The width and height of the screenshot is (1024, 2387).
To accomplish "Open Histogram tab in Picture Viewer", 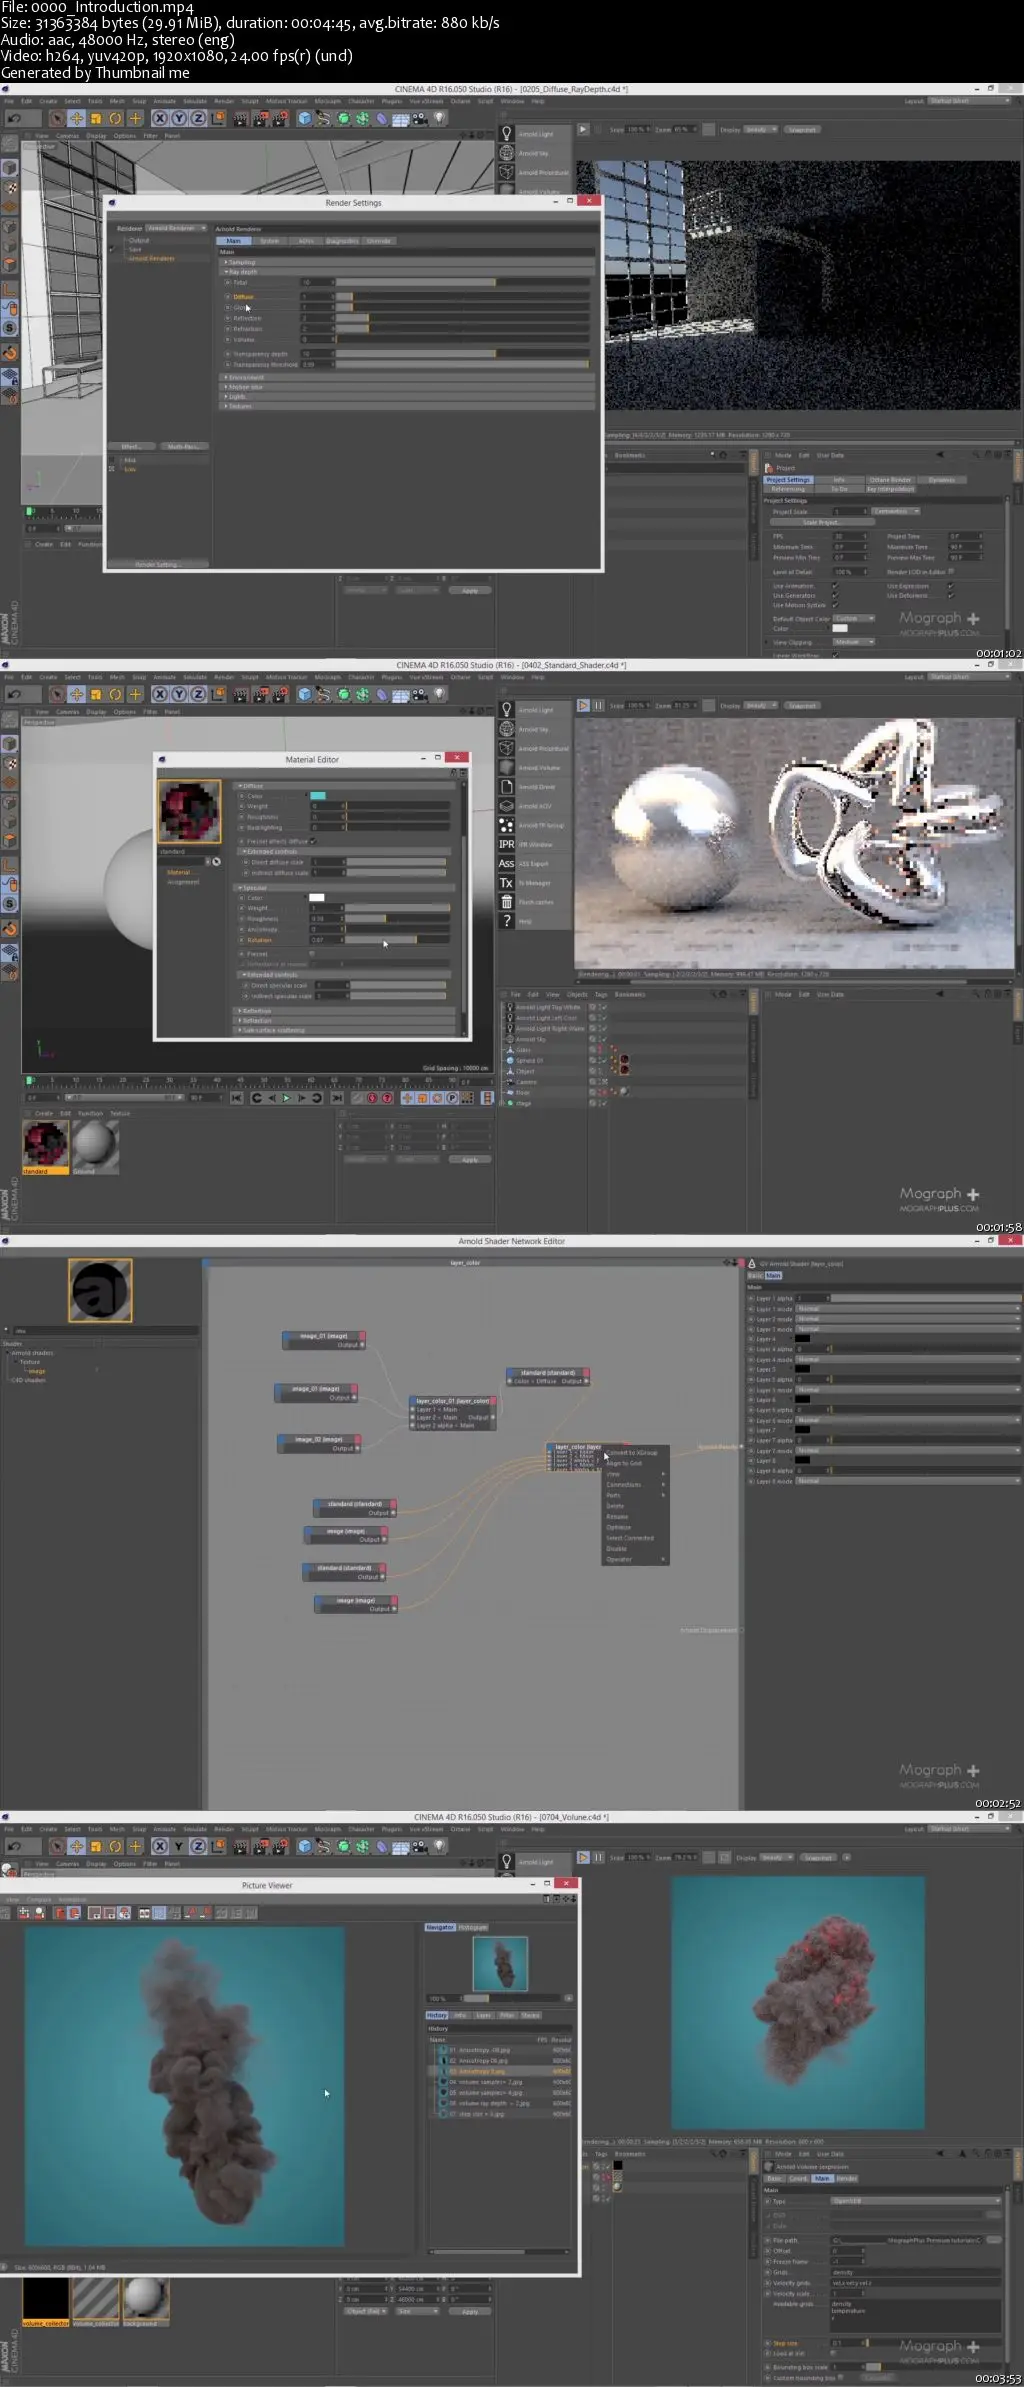I will tap(473, 1927).
